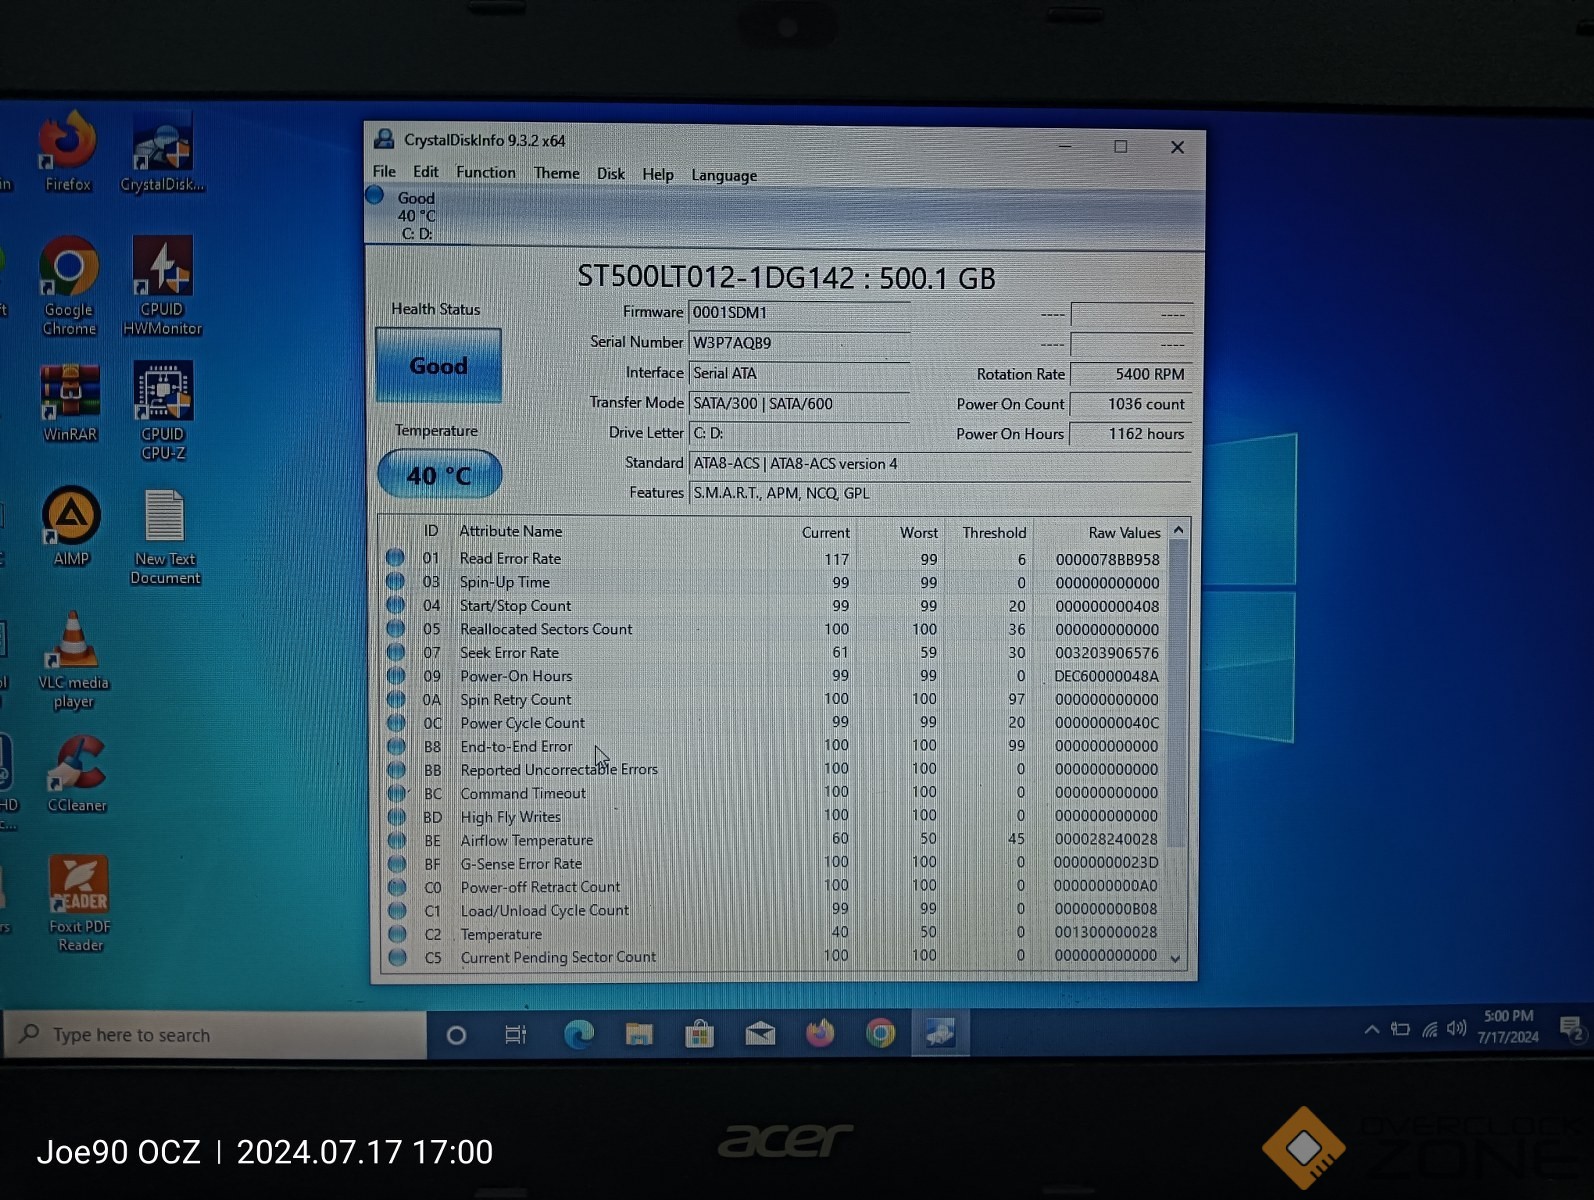Image resolution: width=1594 pixels, height=1200 pixels.
Task: Select the Load/Unload Cycle Count row
Action: click(x=773, y=910)
